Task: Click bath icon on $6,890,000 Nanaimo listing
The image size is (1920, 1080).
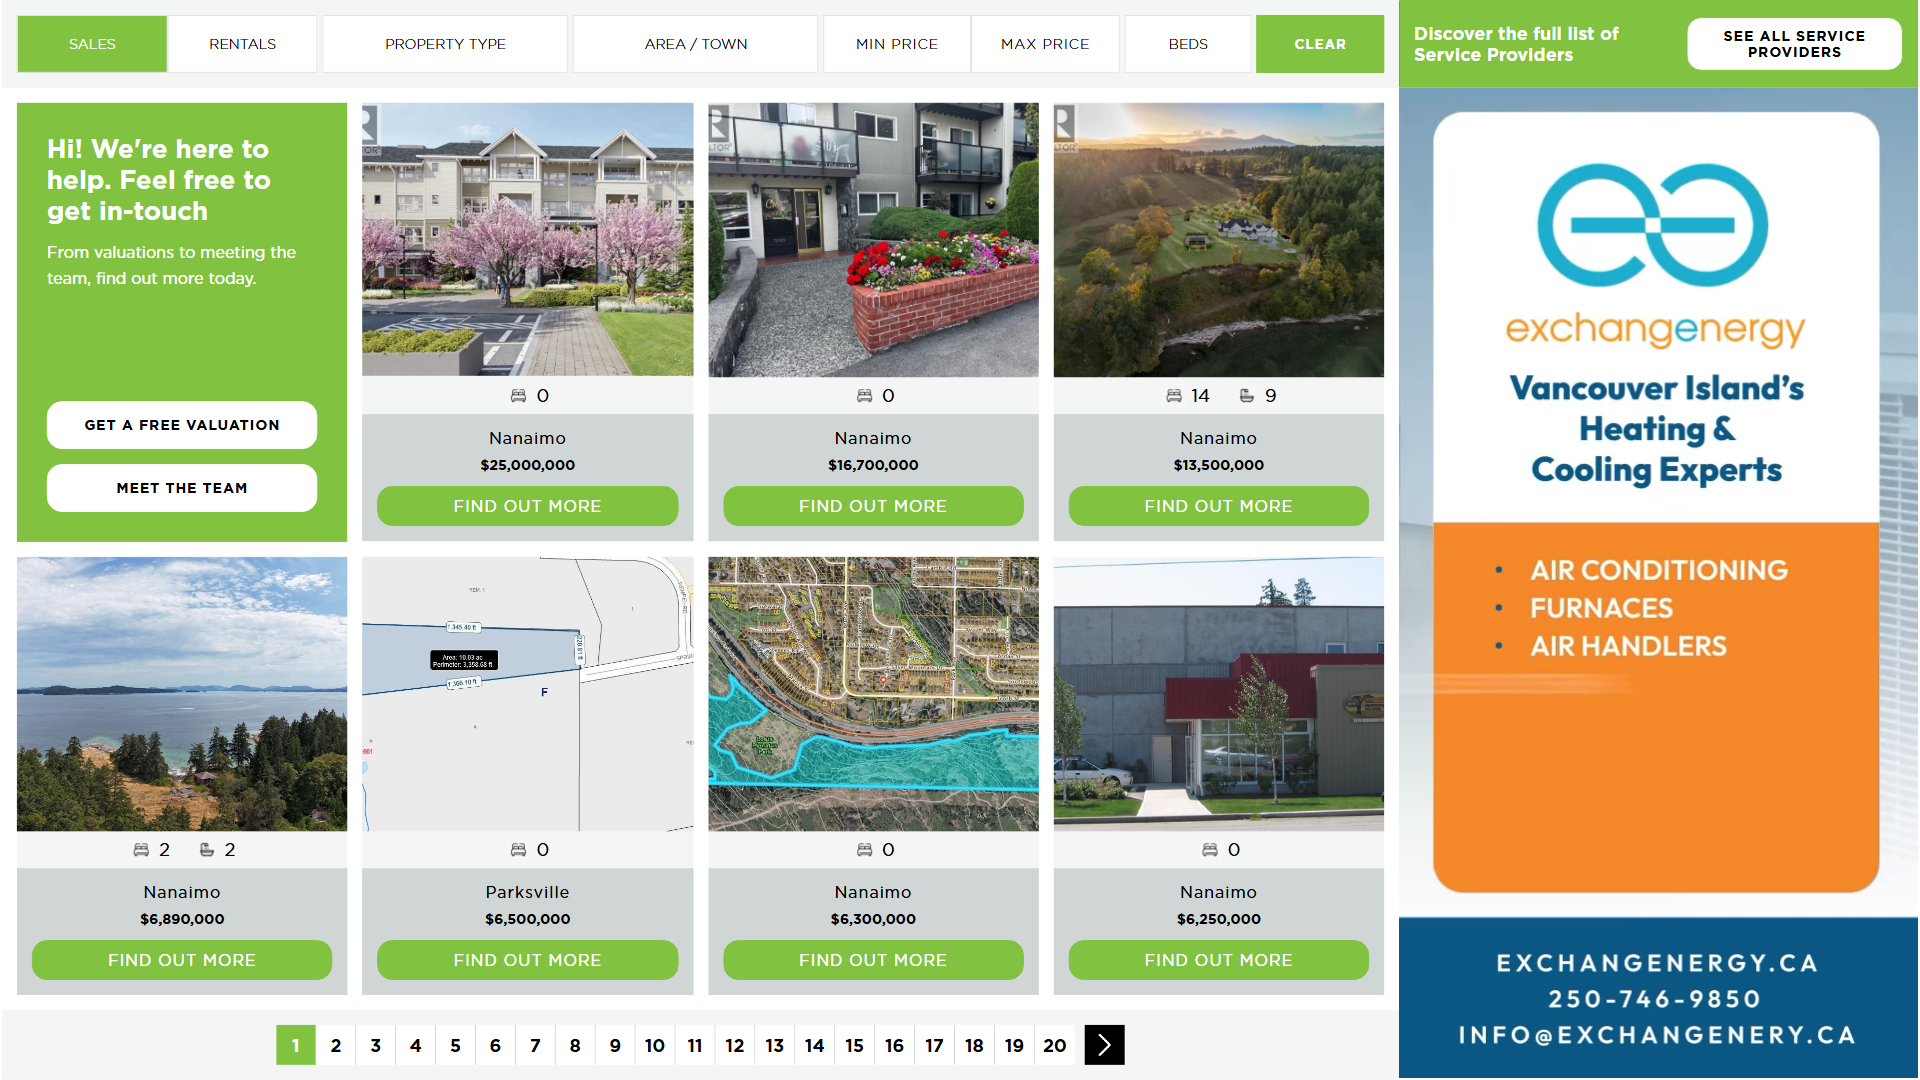Action: 207,850
